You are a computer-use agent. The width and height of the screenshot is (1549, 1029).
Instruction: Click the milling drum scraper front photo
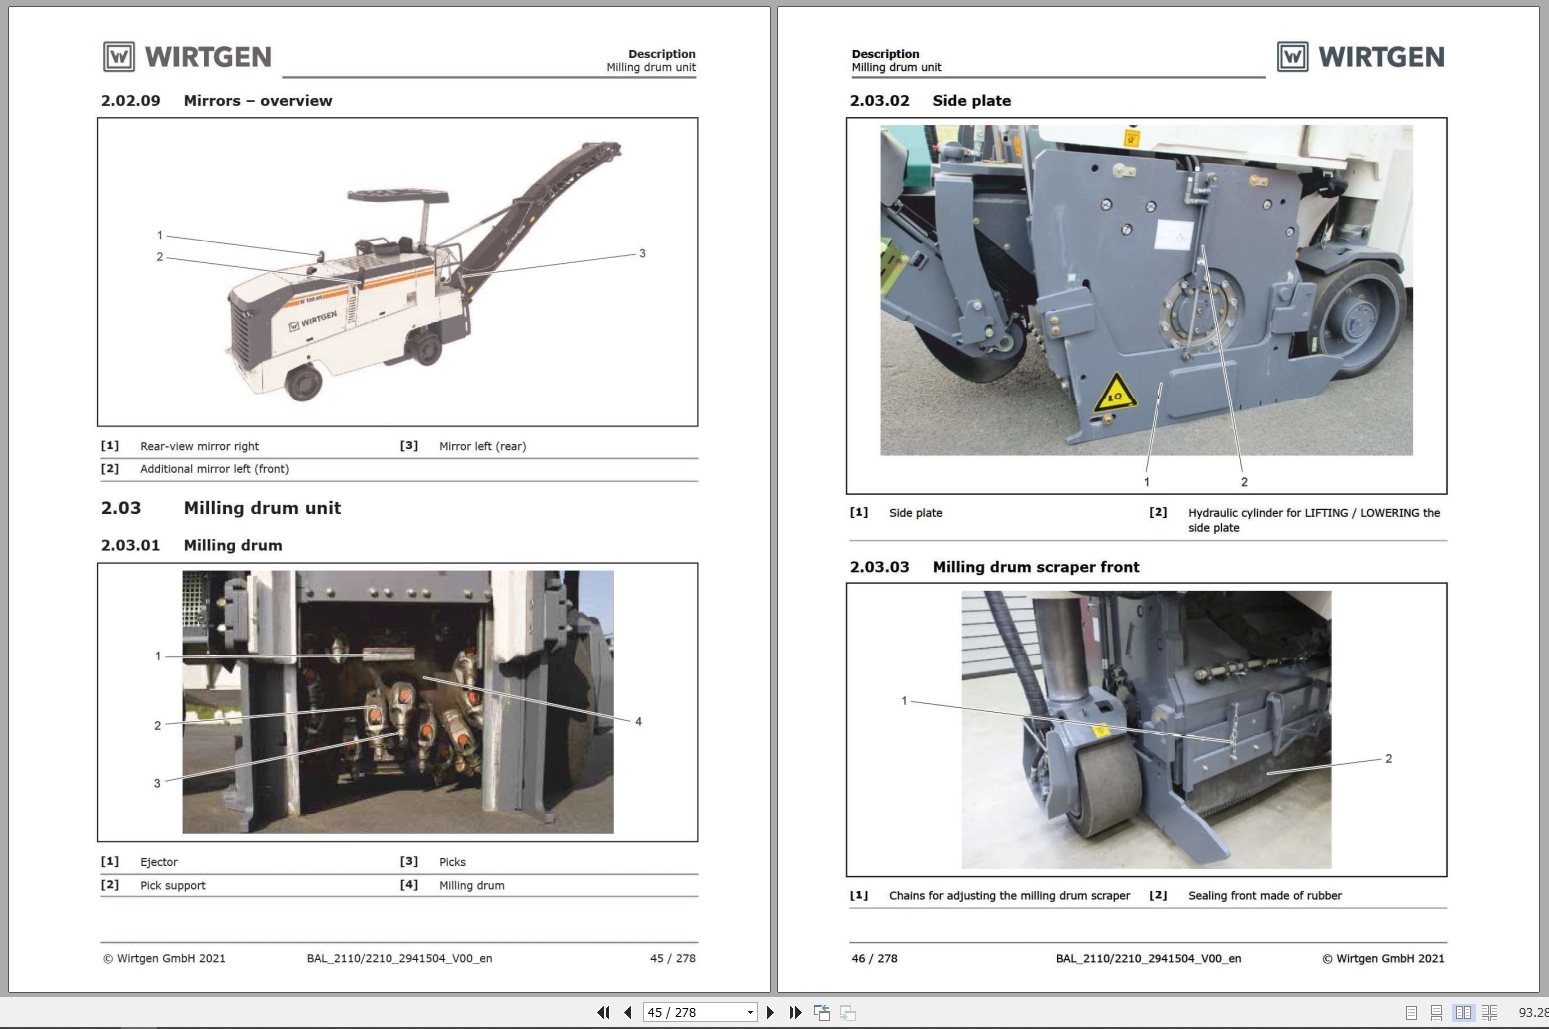click(1146, 730)
